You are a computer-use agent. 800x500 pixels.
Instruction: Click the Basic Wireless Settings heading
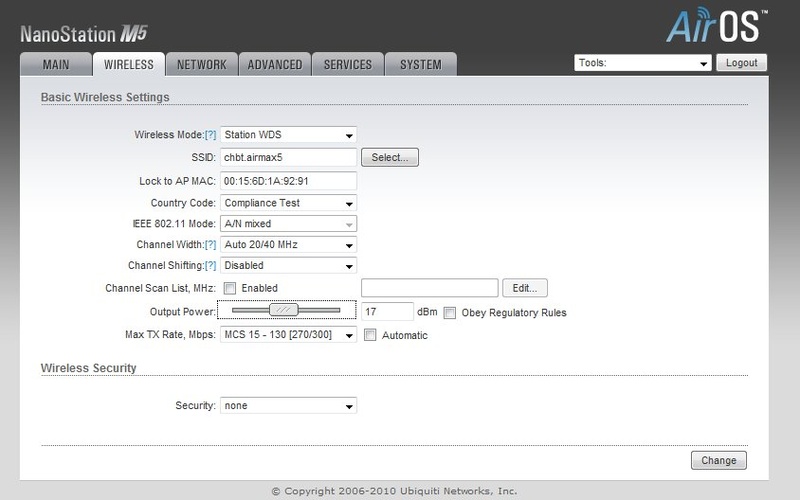click(x=105, y=97)
